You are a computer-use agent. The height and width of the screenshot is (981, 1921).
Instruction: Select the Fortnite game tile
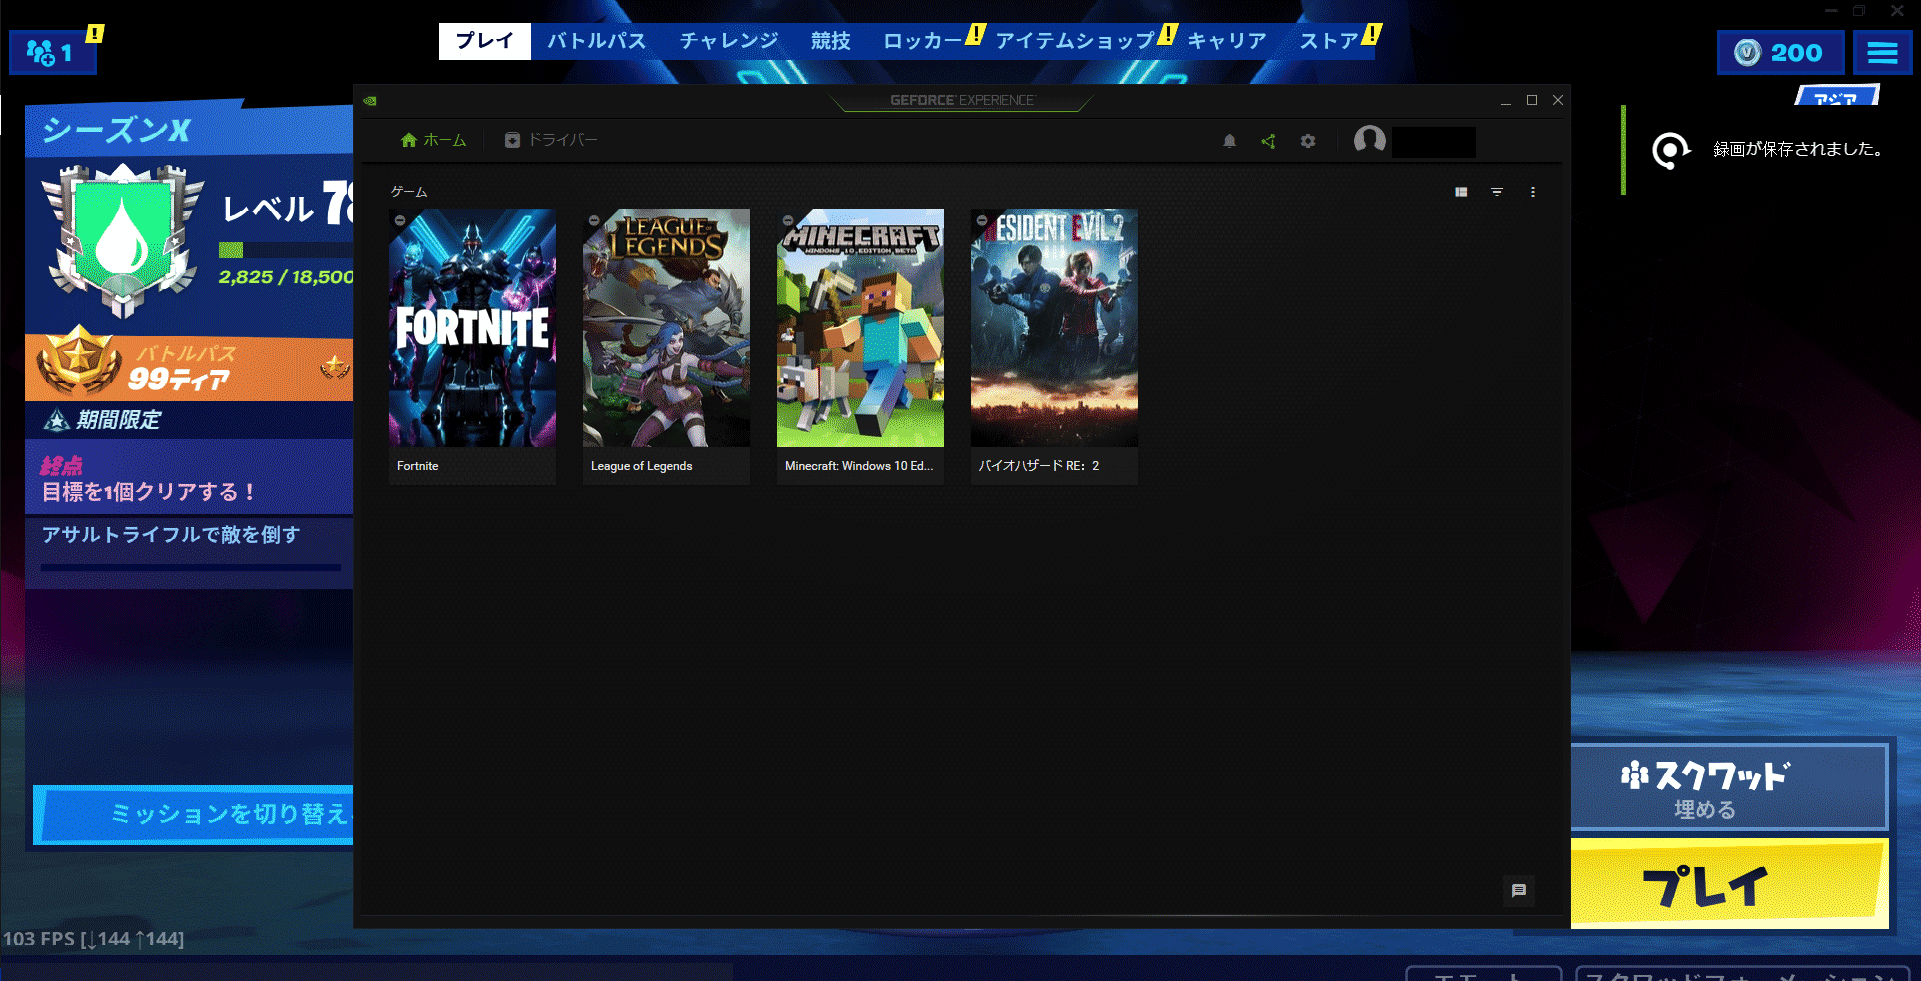pos(472,346)
